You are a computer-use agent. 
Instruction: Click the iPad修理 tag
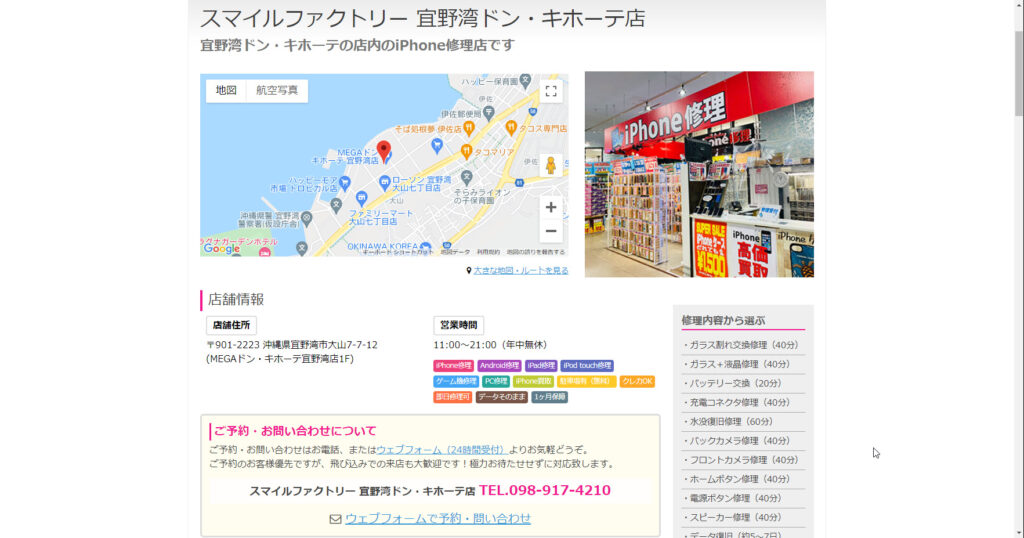[x=541, y=366]
